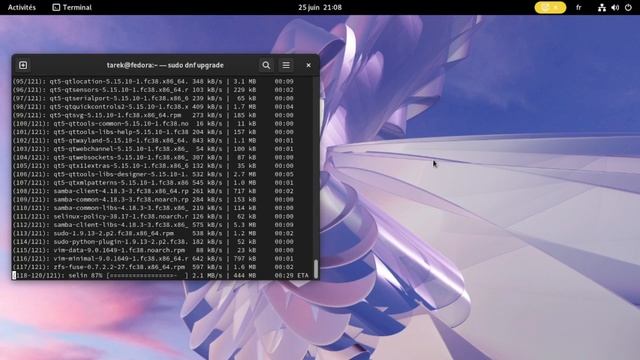This screenshot has width=640, height=360.
Task: Click the terminal scrollbar thumb
Action: click(x=316, y=268)
